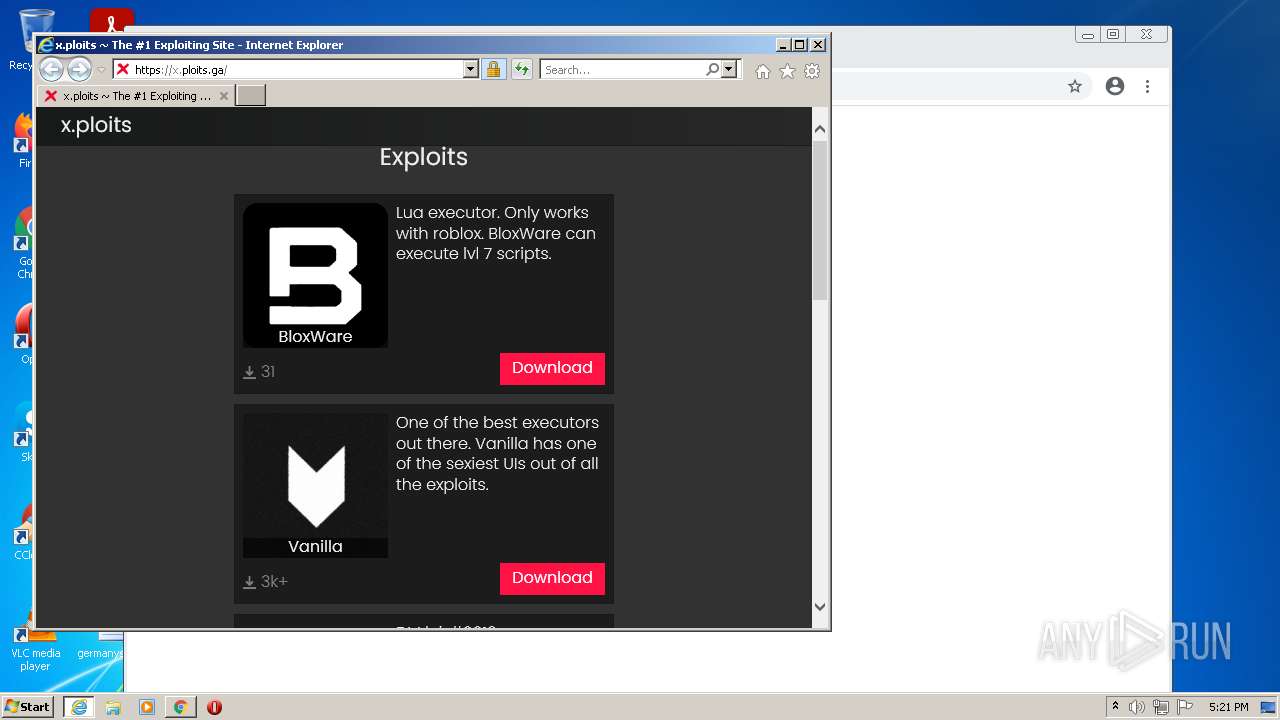1280x720 pixels.
Task: Select the x.ploits browser tab
Action: (x=136, y=96)
